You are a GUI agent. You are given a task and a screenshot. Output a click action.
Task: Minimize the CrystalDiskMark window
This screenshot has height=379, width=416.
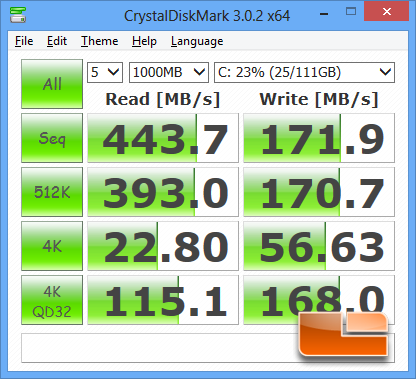324,14
